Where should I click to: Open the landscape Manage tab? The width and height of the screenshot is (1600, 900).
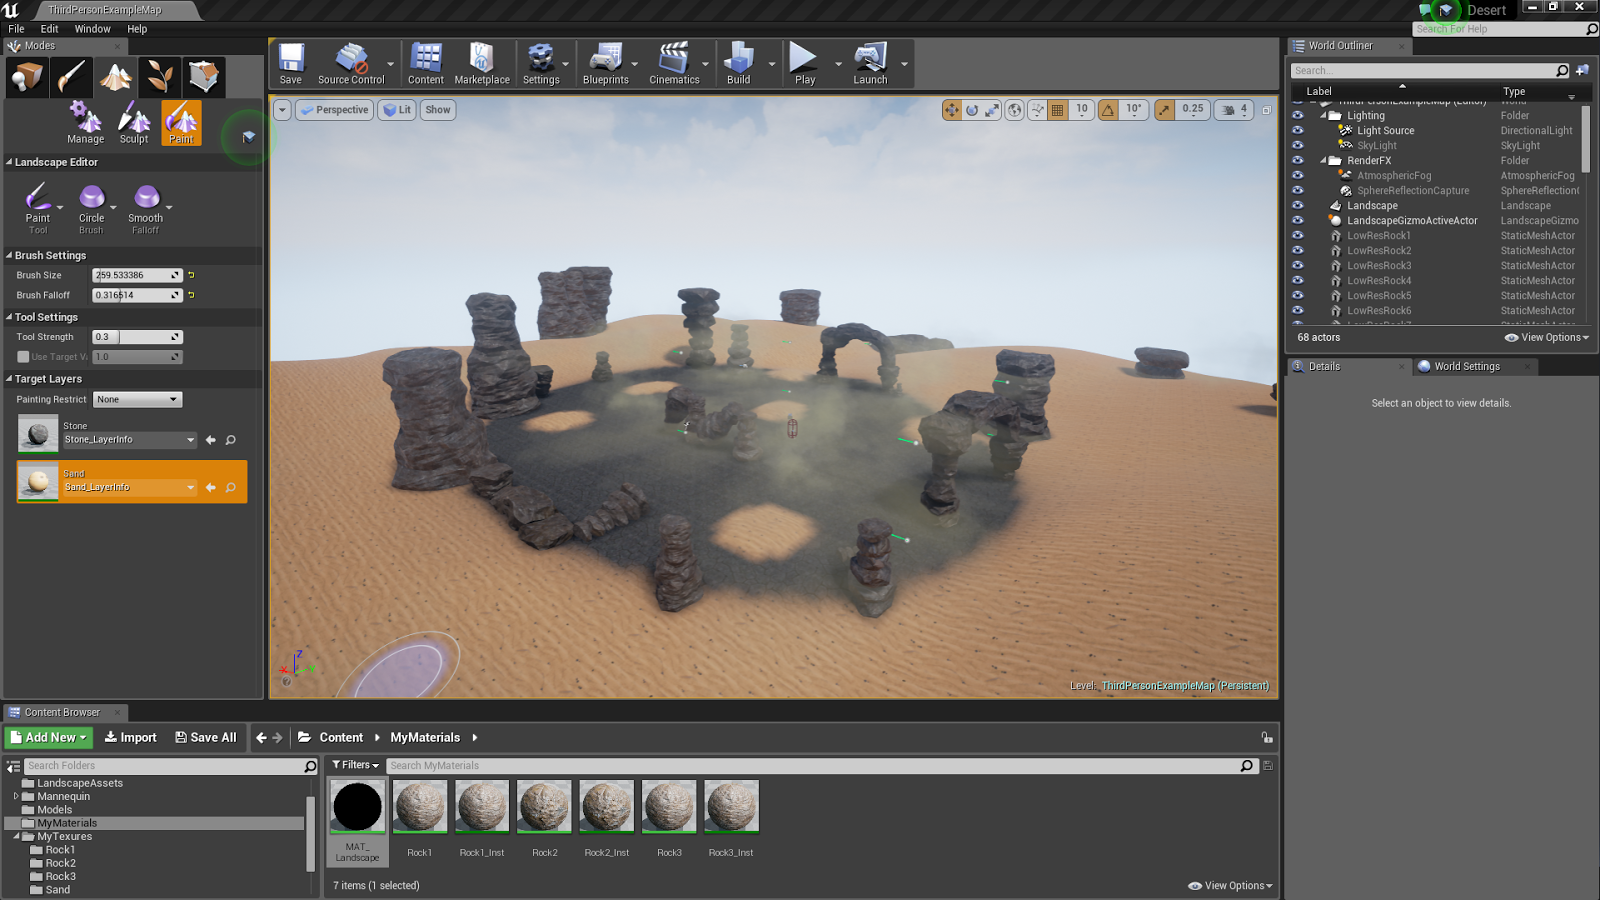pos(85,123)
